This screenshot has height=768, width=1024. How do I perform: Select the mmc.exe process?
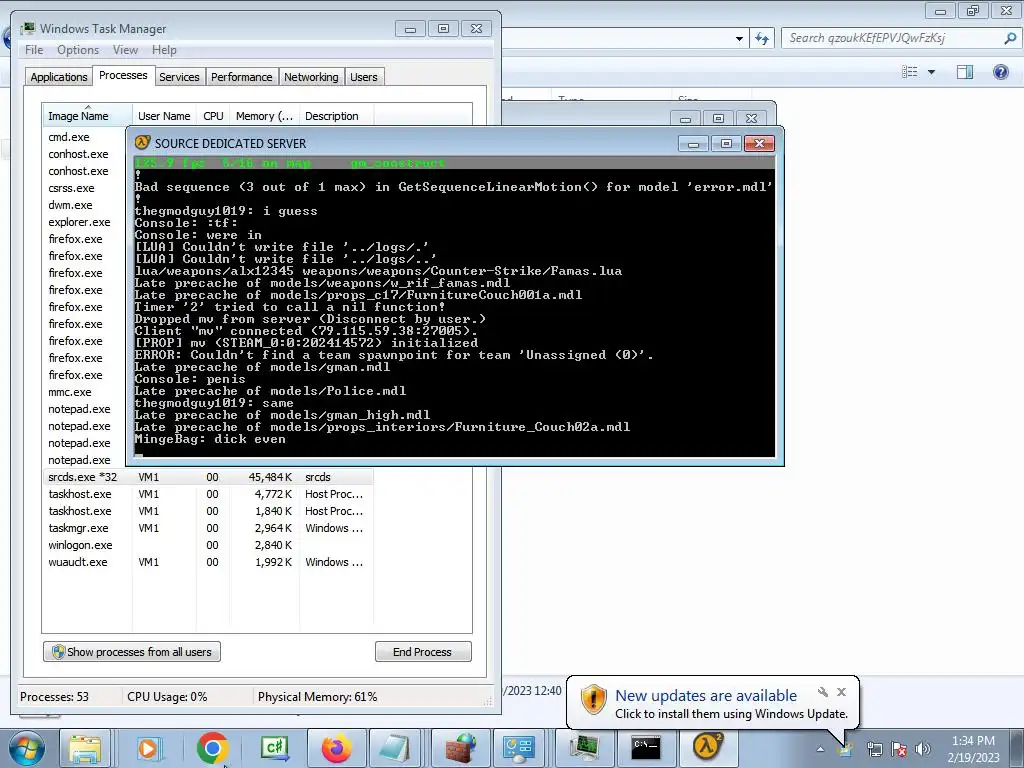point(69,392)
